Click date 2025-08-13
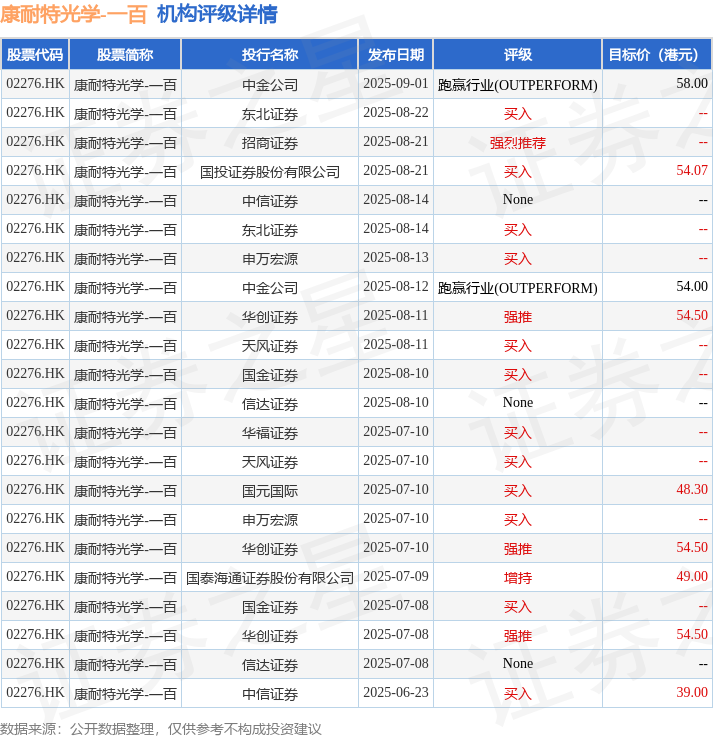This screenshot has height=738, width=713. point(396,258)
